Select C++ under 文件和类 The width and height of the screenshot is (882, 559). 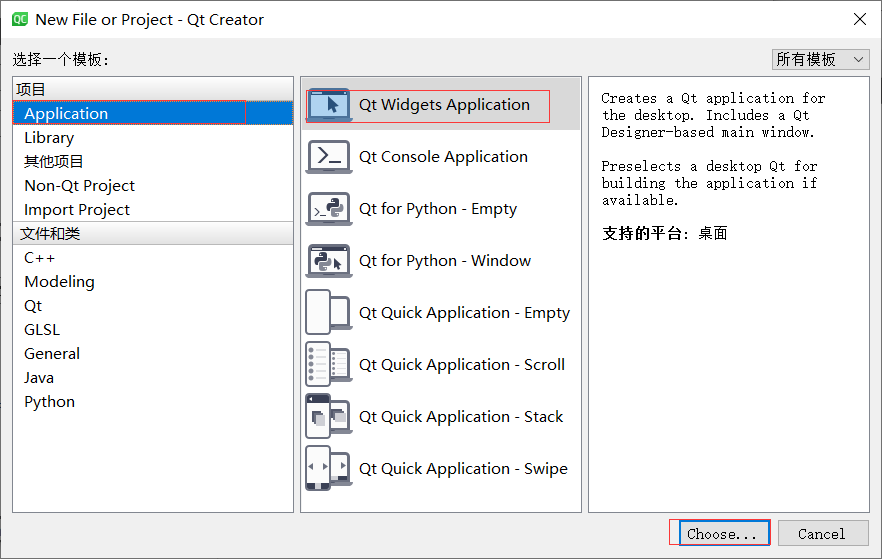[40, 258]
